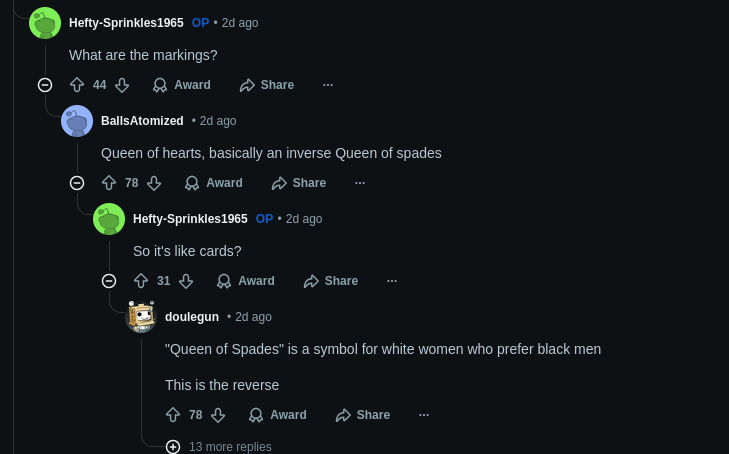
Task: Downvote doulegun's comment
Action: 218,415
